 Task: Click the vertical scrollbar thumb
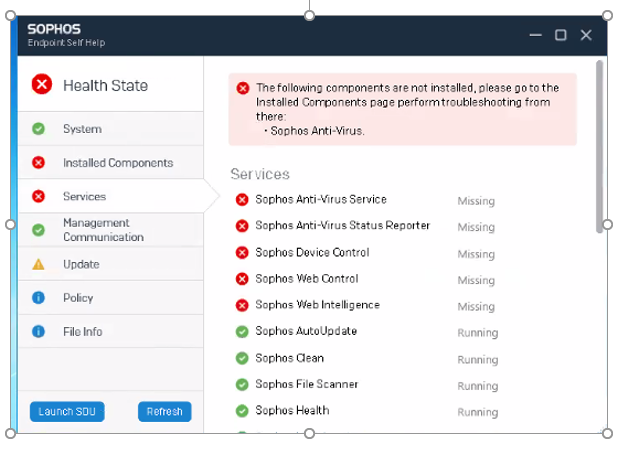599,146
